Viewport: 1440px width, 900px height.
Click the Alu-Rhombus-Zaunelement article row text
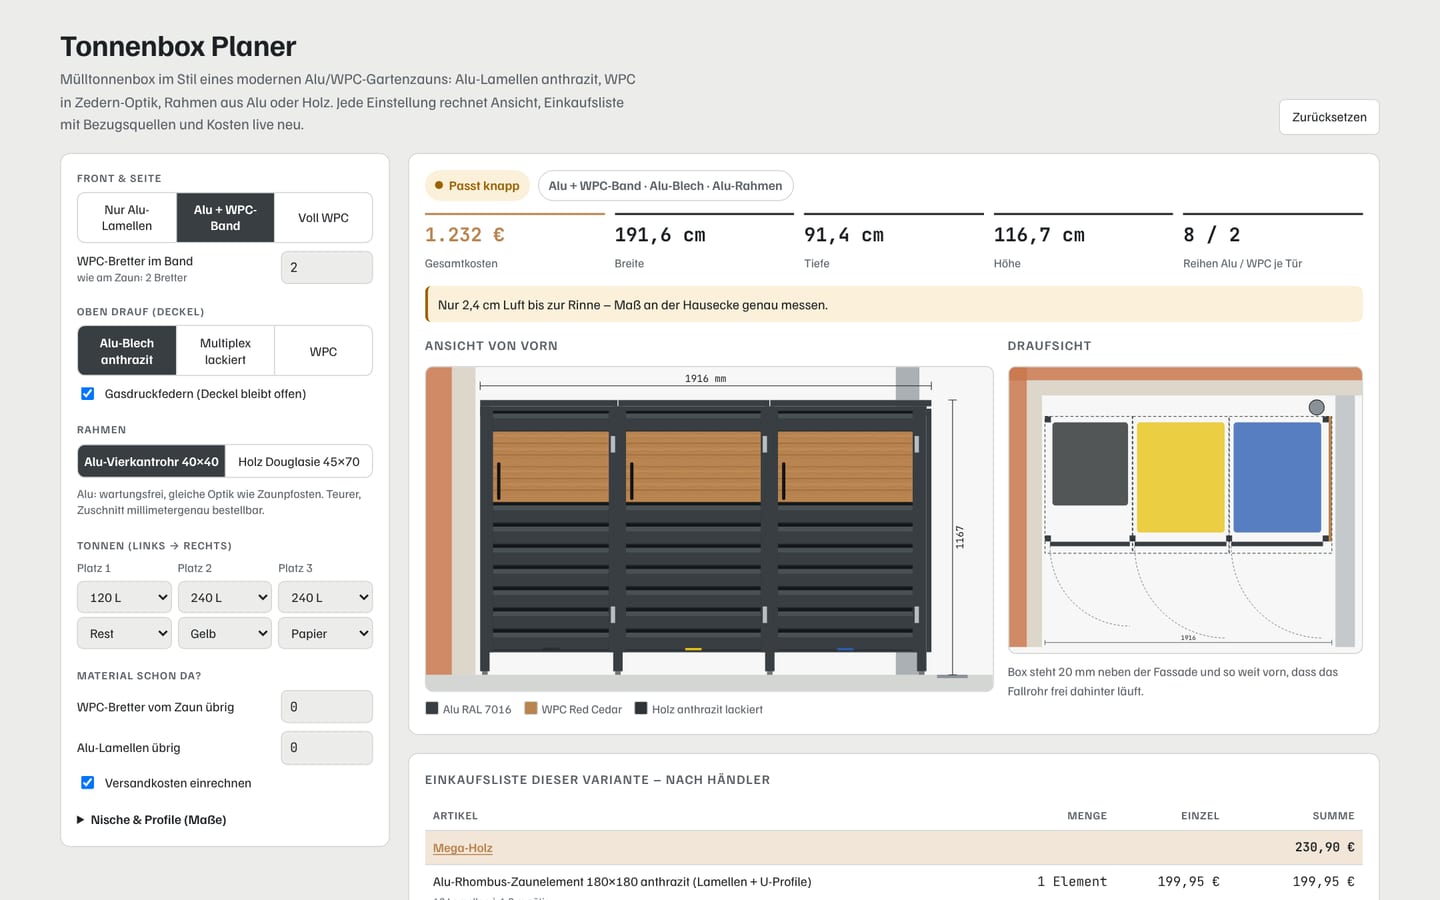click(x=622, y=882)
